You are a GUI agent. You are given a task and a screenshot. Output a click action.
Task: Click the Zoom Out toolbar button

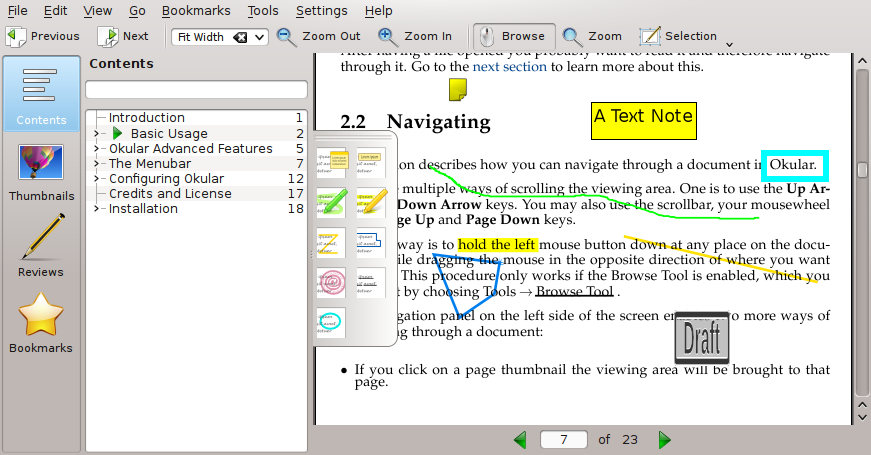pyautogui.click(x=319, y=36)
